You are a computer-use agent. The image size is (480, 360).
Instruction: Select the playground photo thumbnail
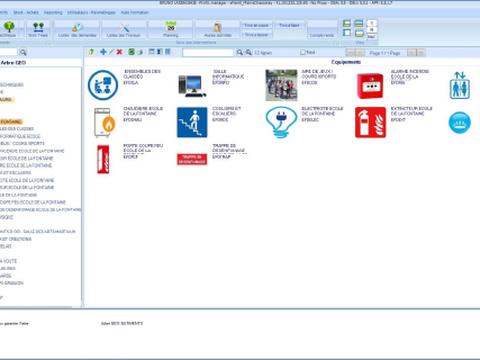281,85
